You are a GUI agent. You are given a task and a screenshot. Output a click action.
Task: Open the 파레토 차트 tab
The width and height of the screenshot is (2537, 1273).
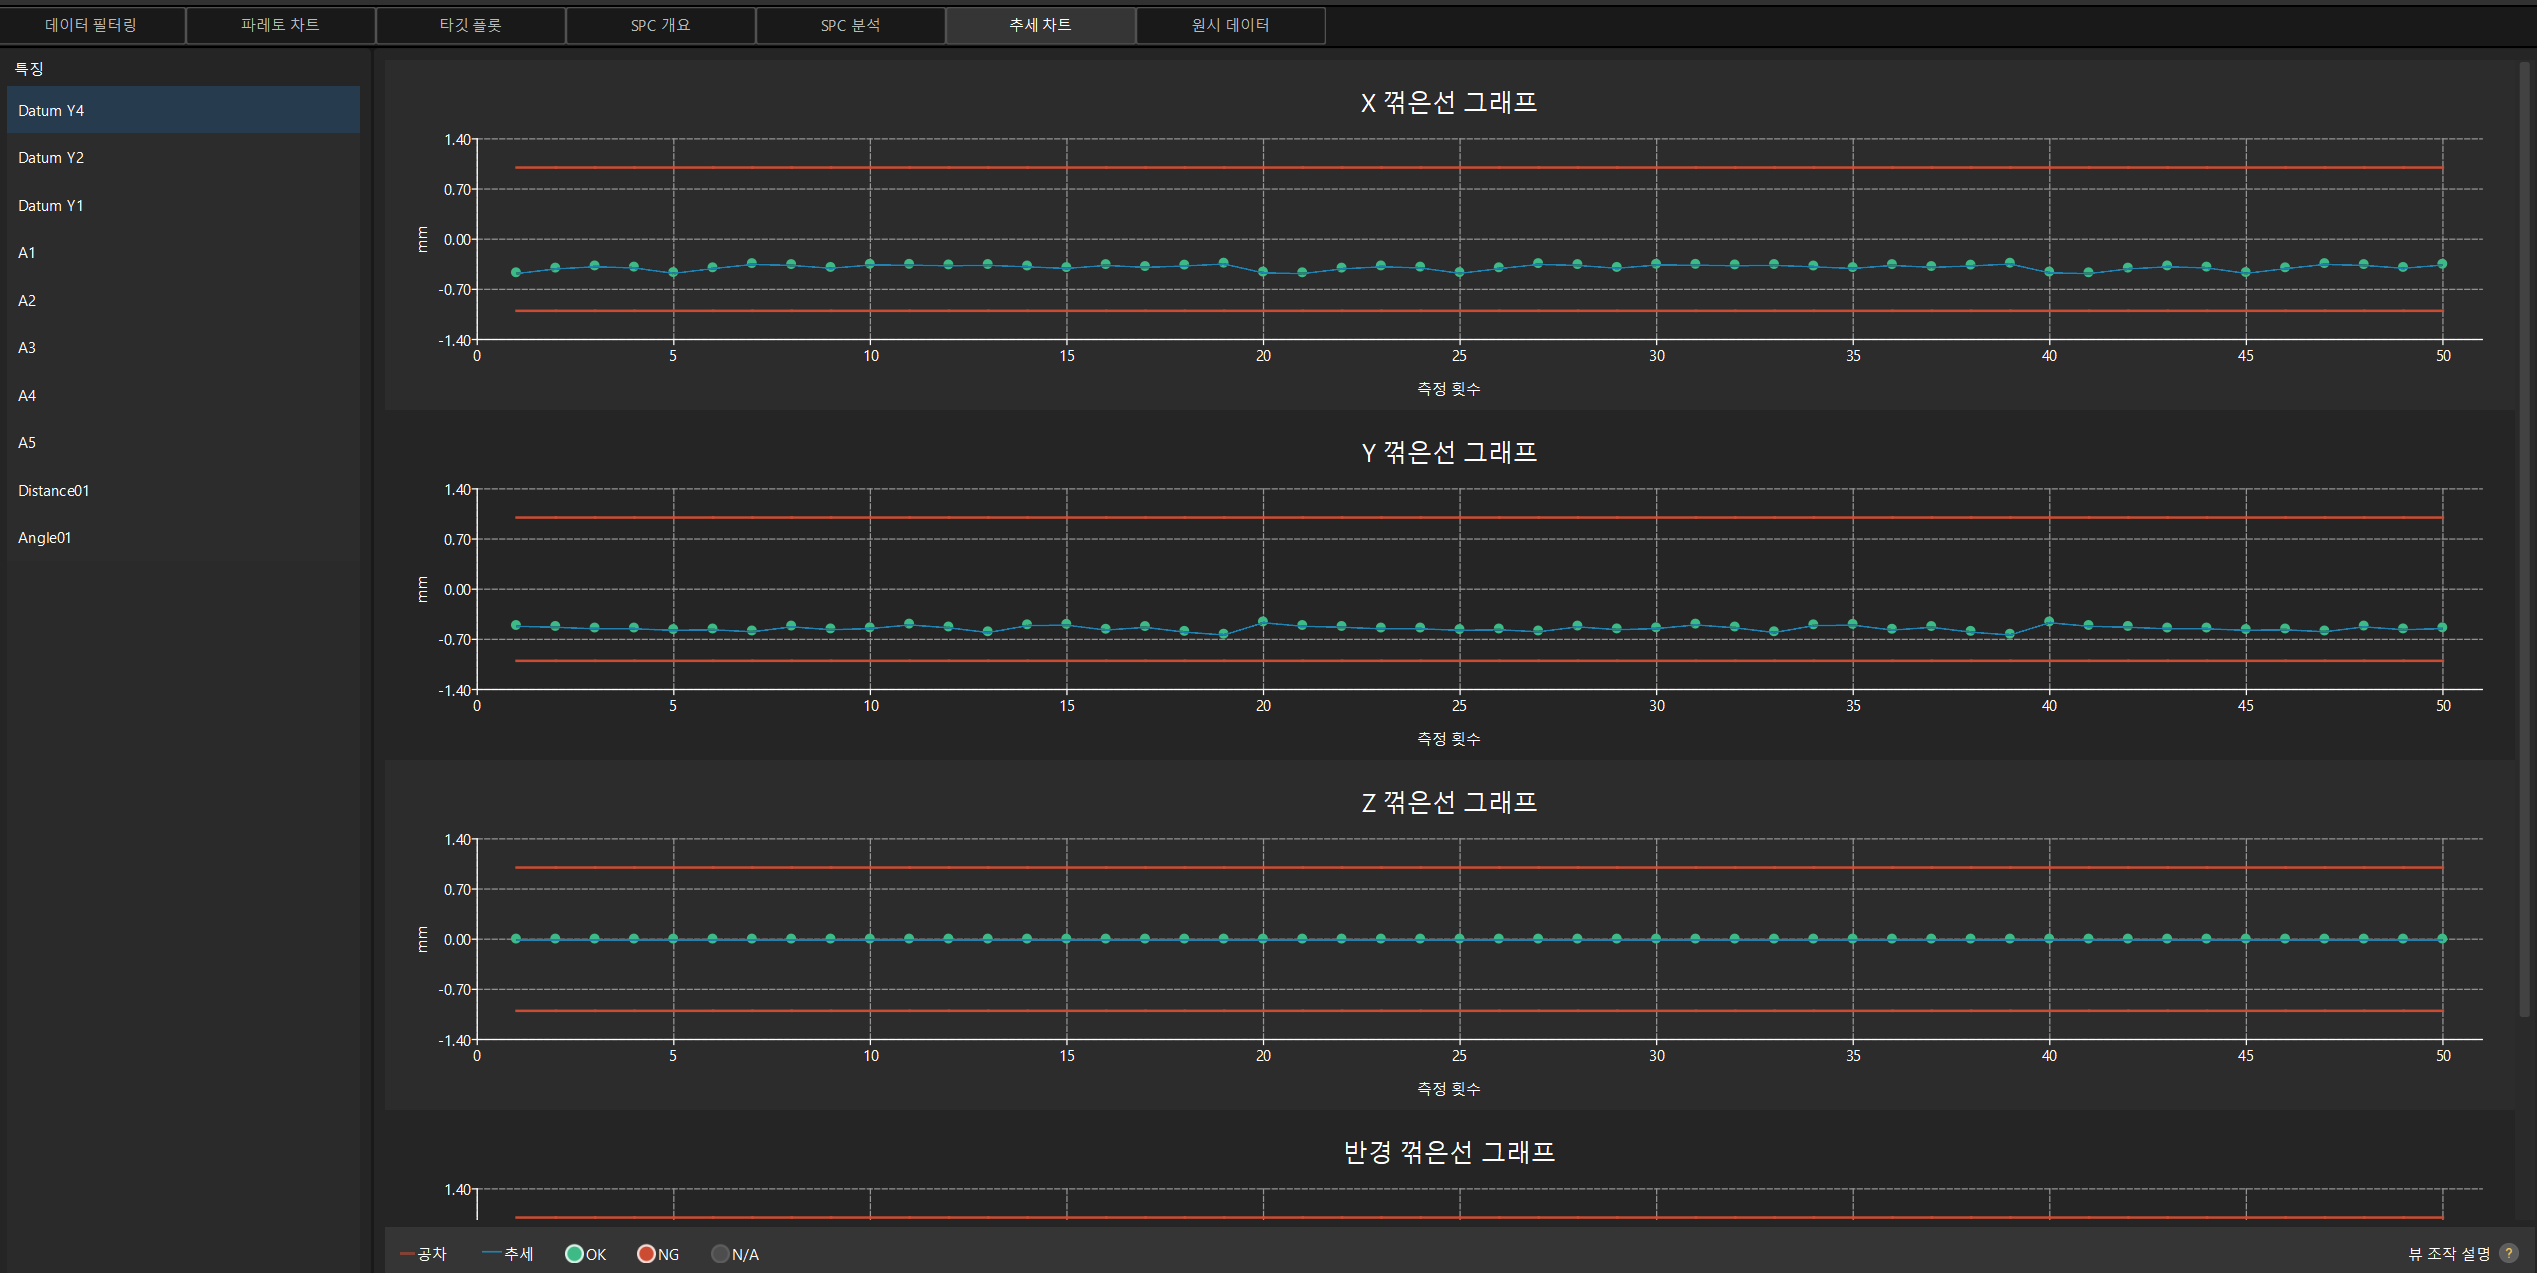click(280, 25)
